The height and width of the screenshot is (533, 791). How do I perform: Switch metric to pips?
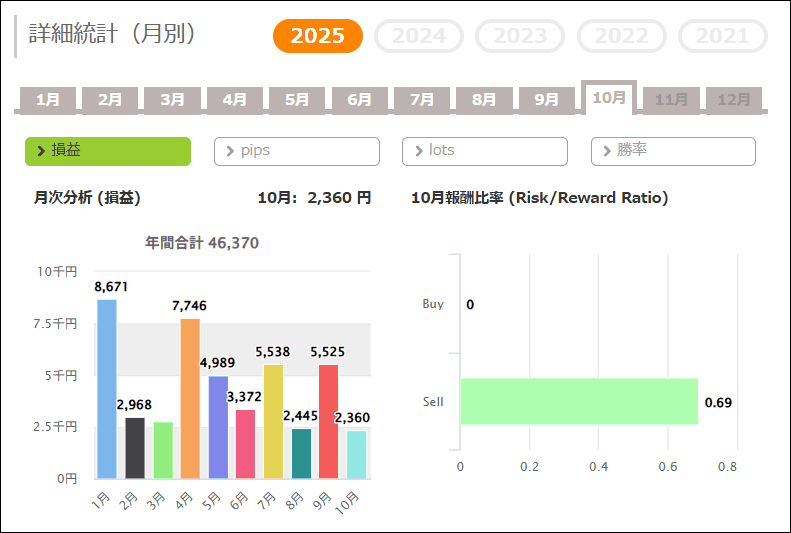pyautogui.click(x=297, y=151)
